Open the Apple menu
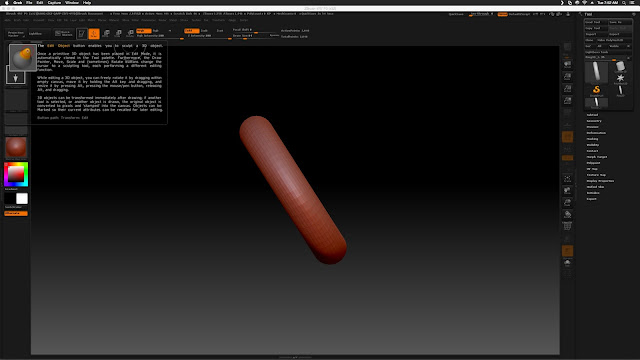 [6, 2]
